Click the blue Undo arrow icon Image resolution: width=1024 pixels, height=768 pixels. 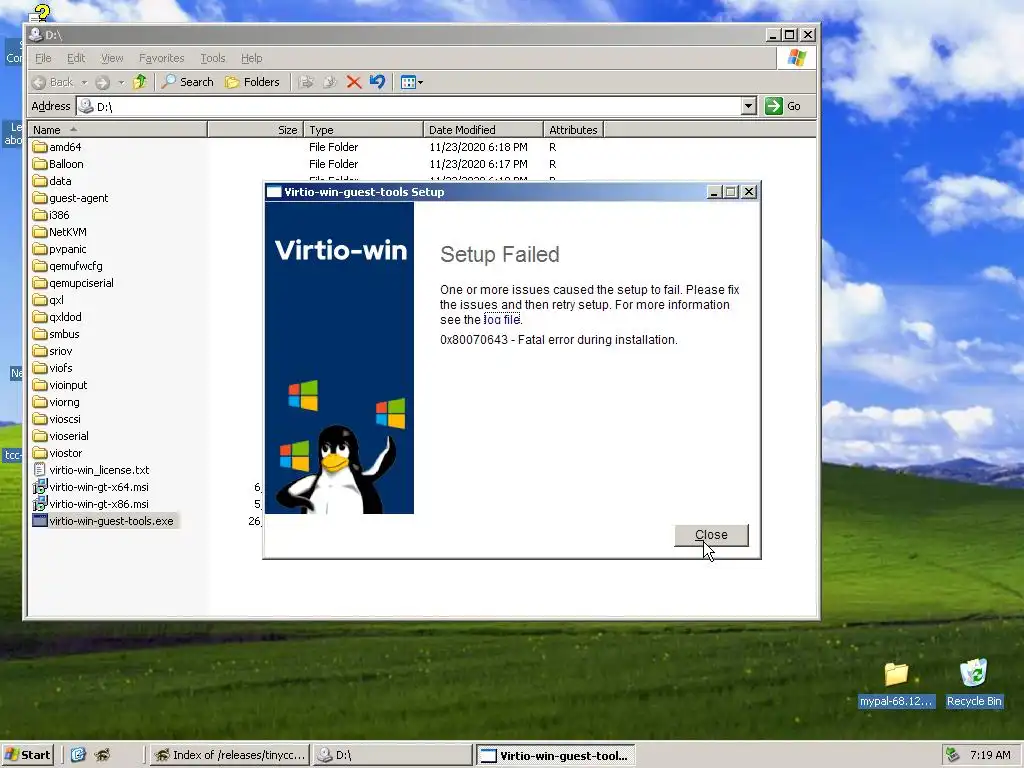(377, 82)
